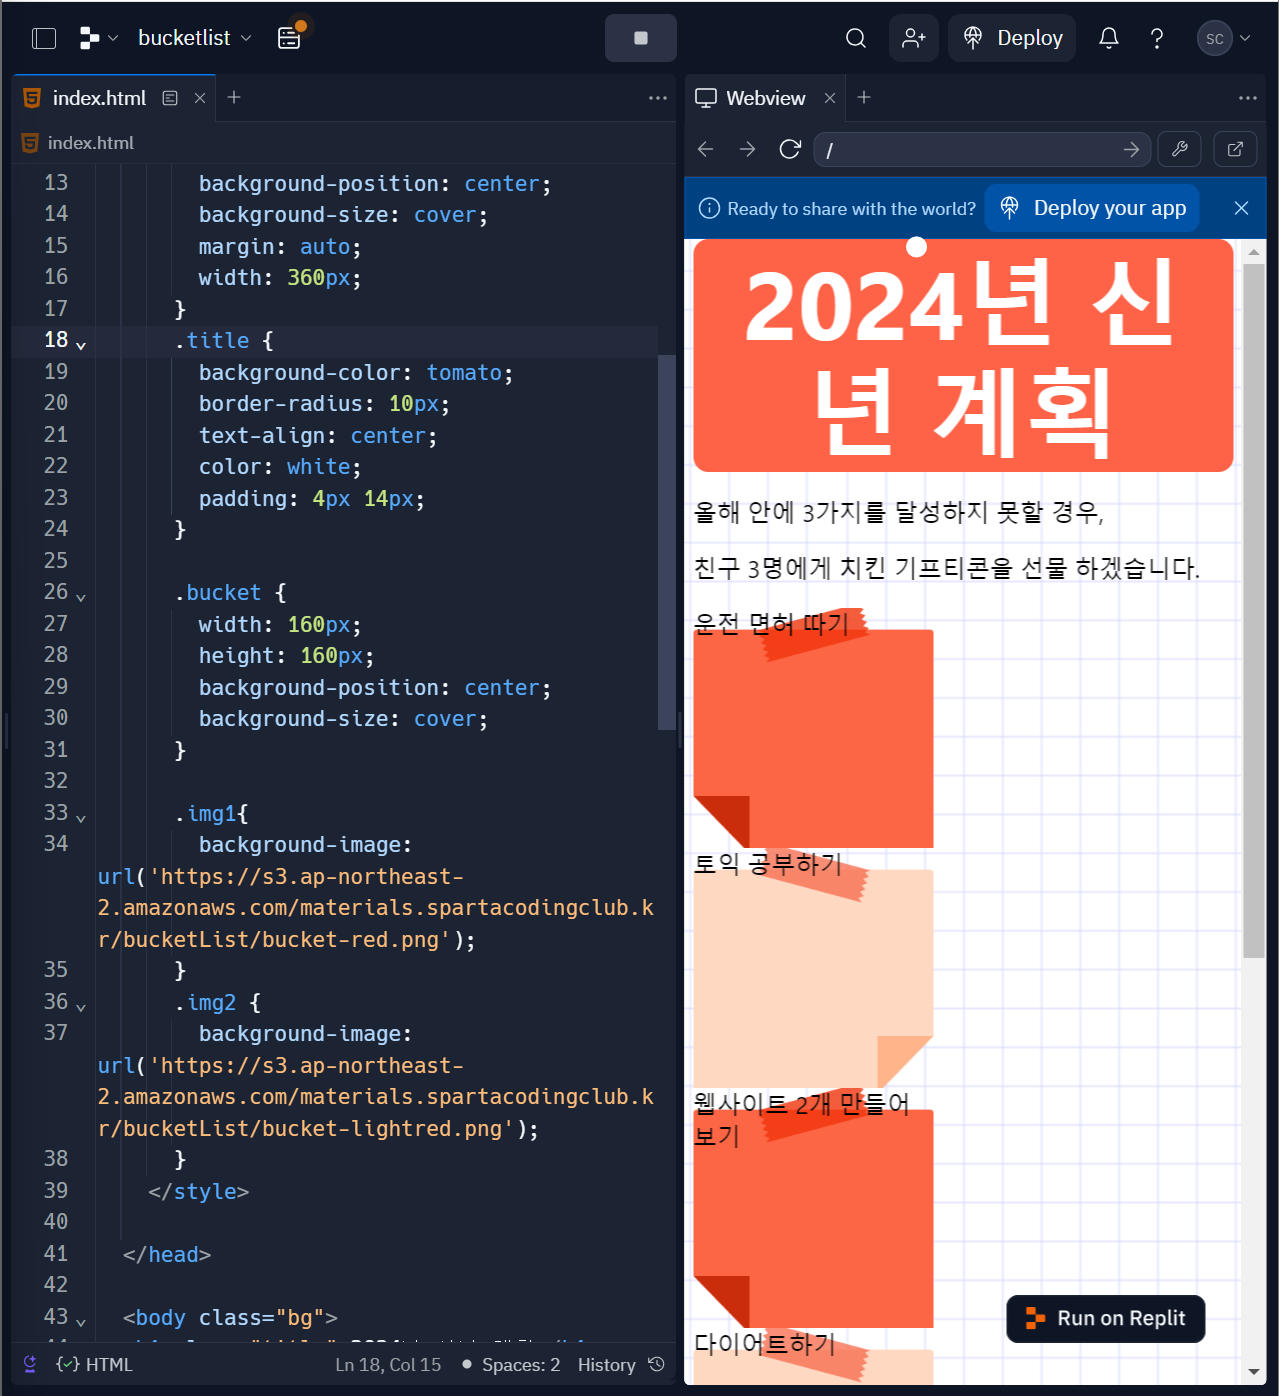Add a new tab in Webview pane

pos(864,97)
